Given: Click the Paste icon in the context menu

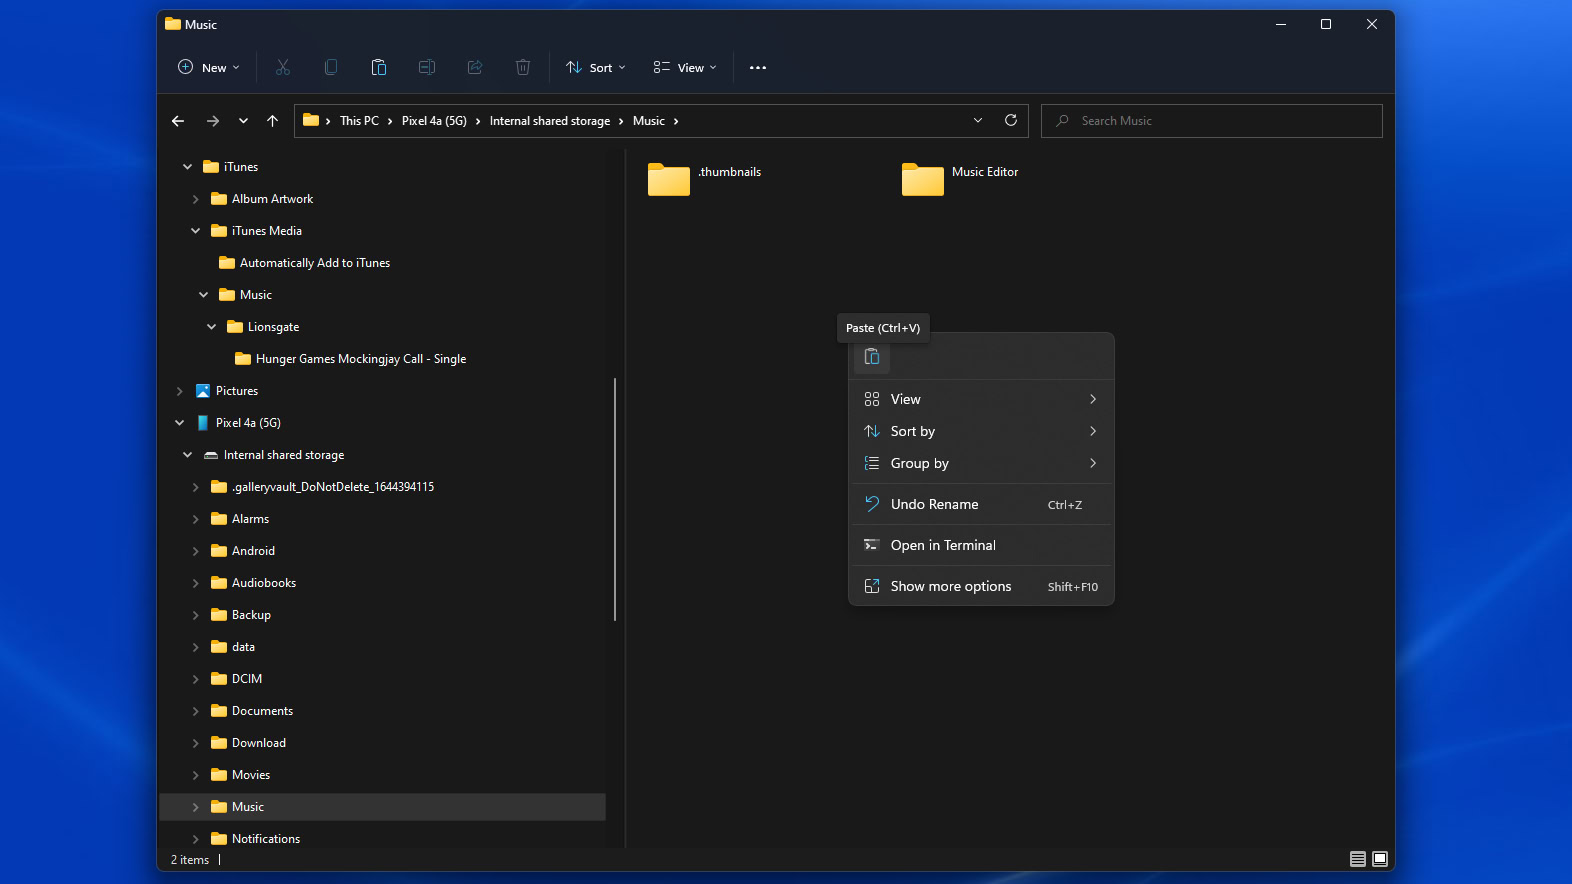Looking at the screenshot, I should [872, 357].
